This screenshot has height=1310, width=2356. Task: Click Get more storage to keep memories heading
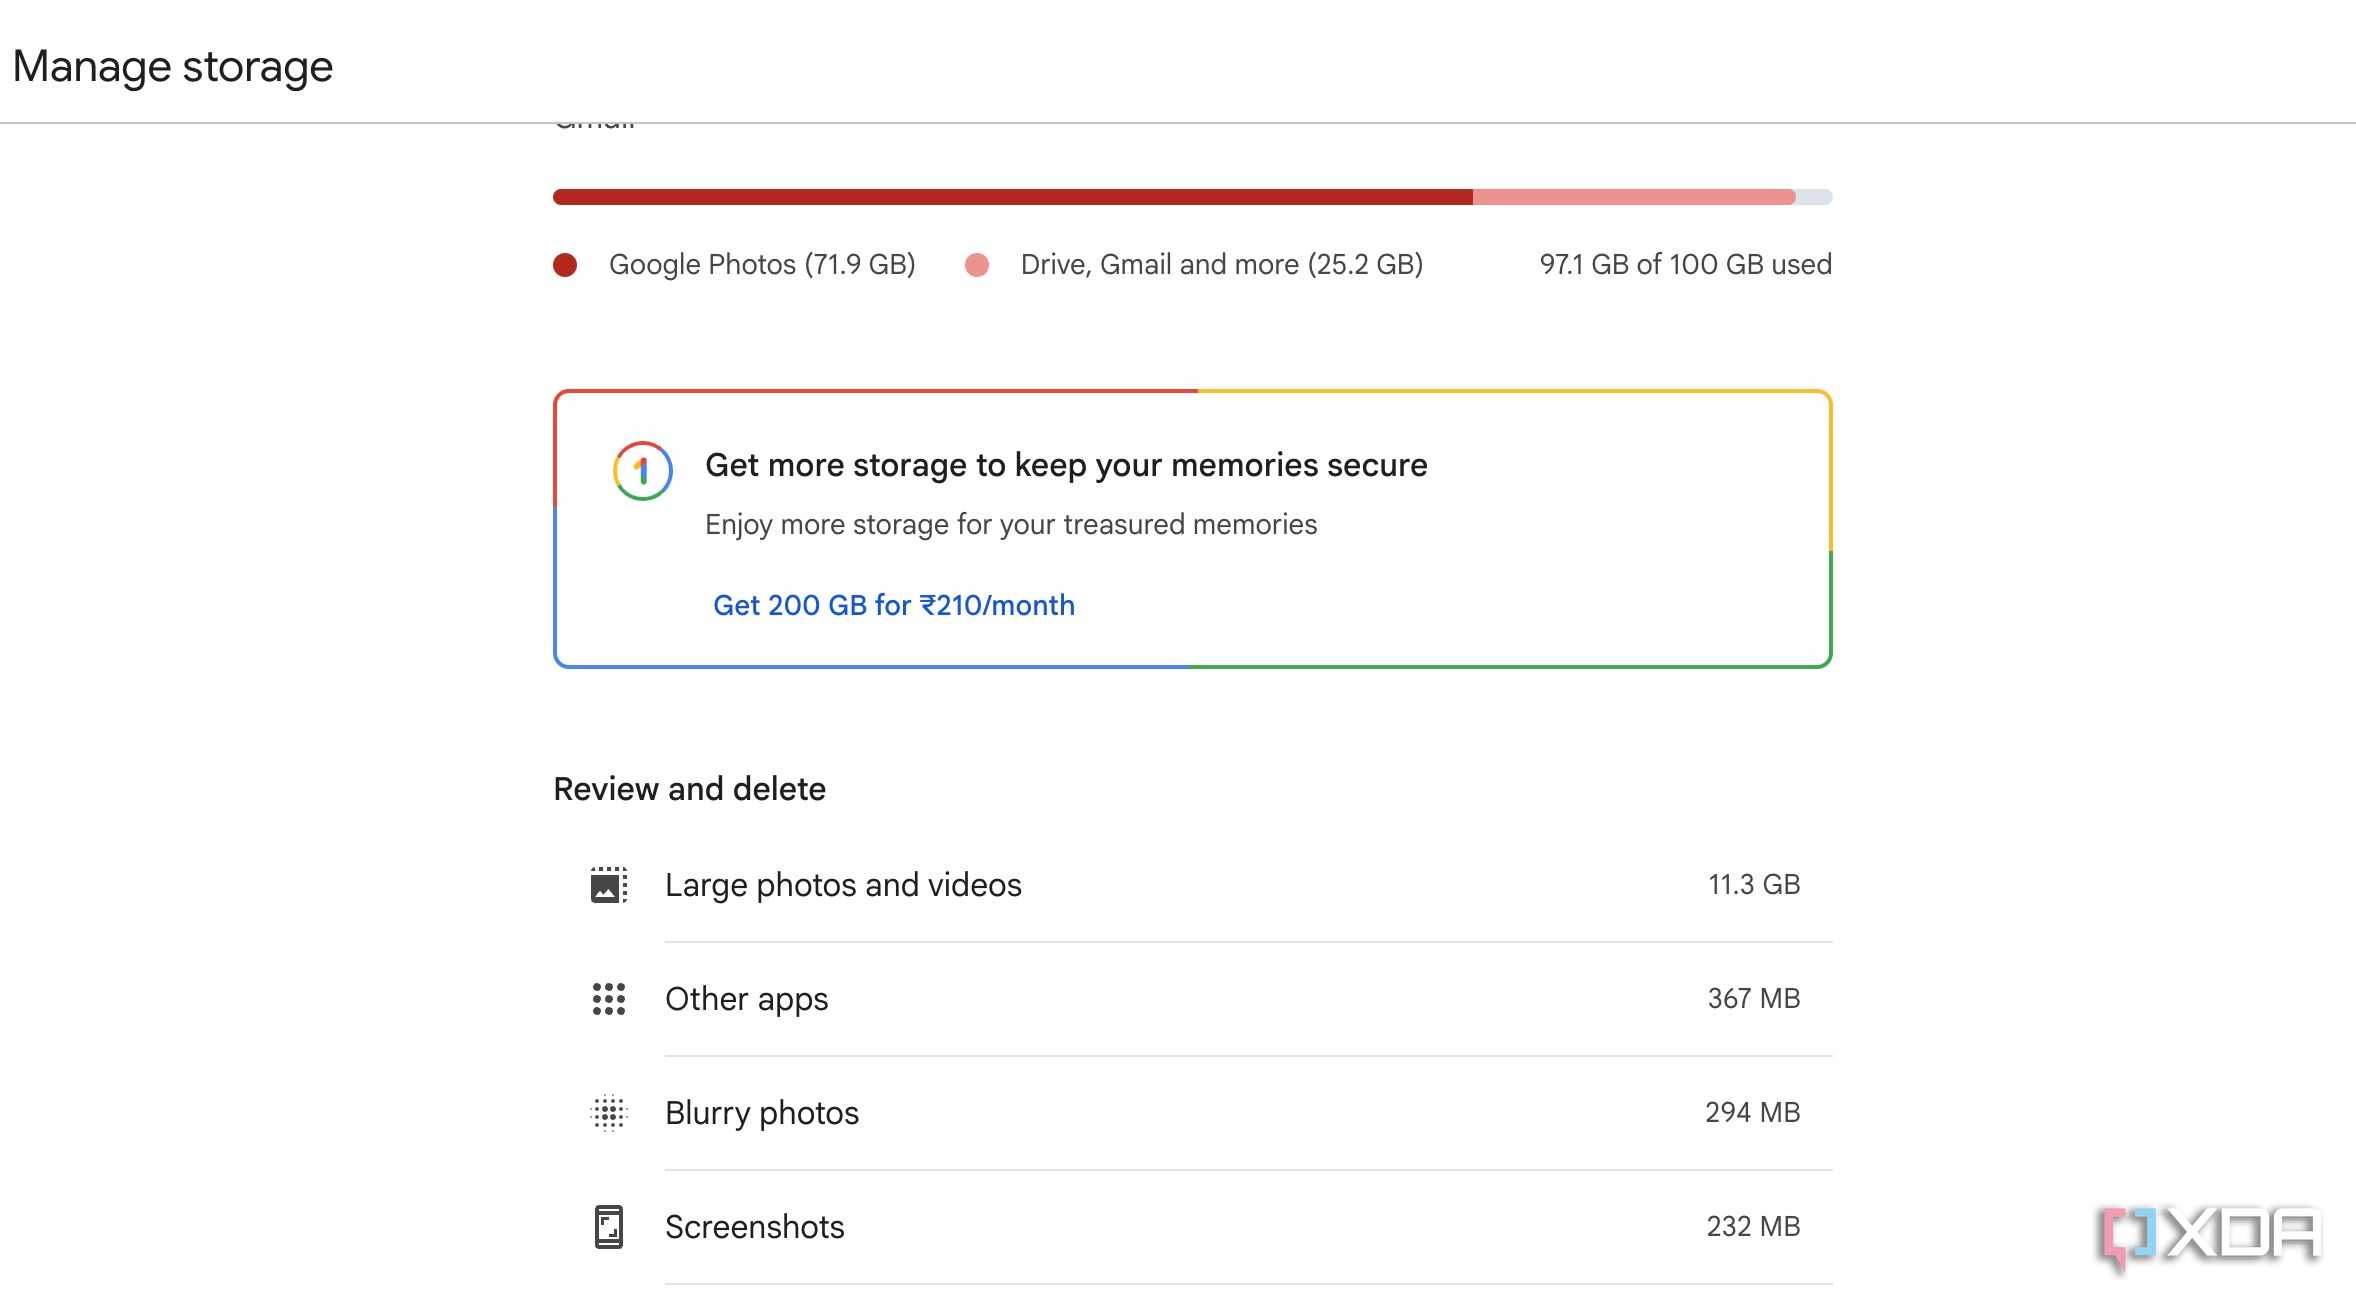pyautogui.click(x=1066, y=466)
